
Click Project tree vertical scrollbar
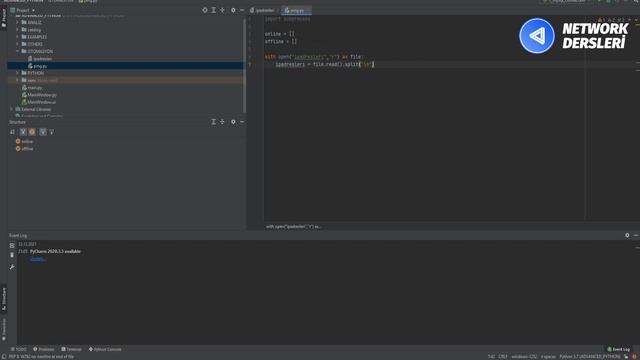click(x=244, y=65)
